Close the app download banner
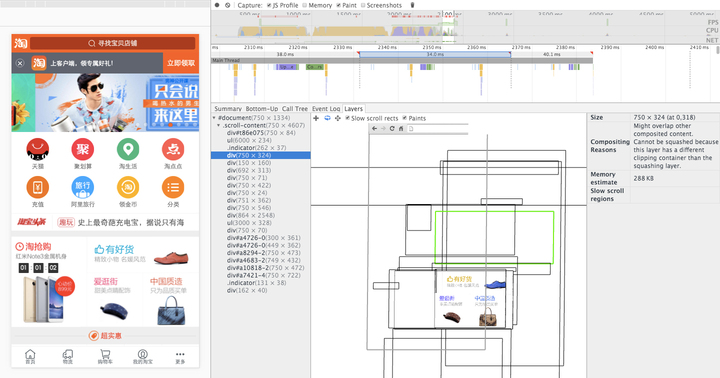The image size is (720, 378). tap(20, 63)
